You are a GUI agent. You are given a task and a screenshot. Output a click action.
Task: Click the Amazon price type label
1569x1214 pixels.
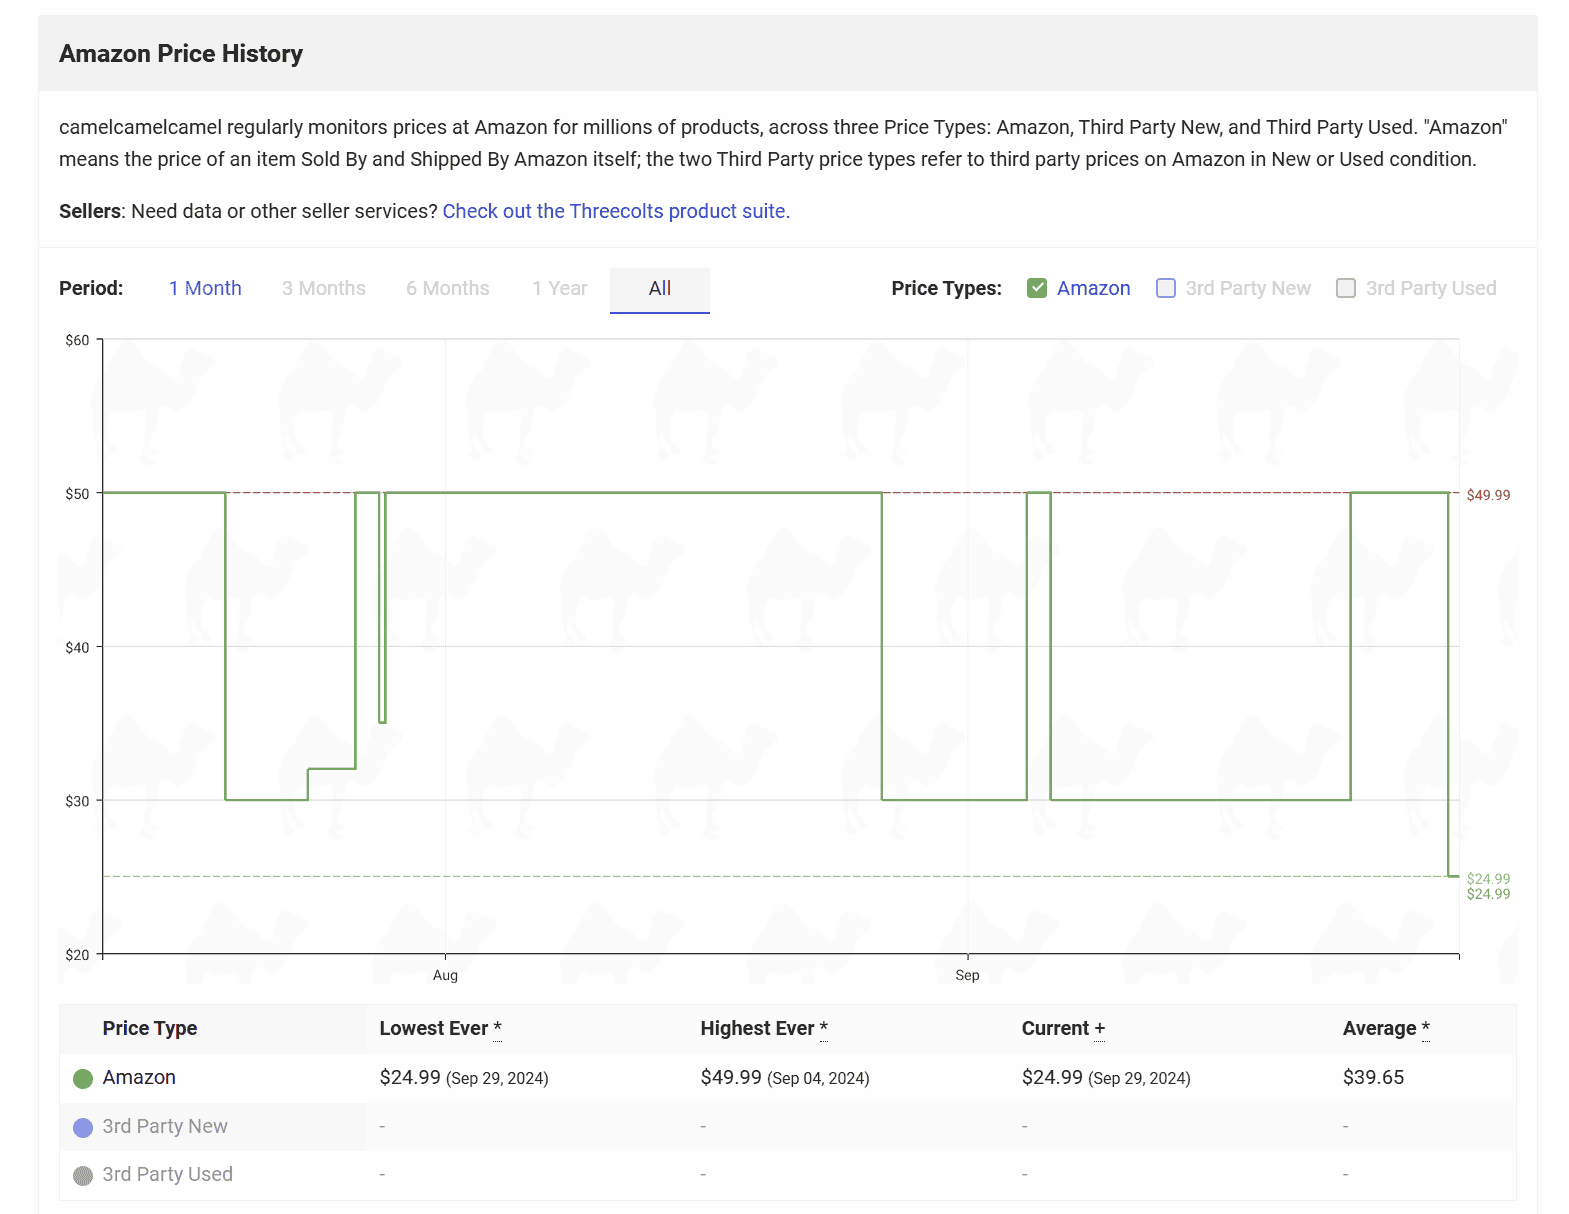pos(1093,288)
